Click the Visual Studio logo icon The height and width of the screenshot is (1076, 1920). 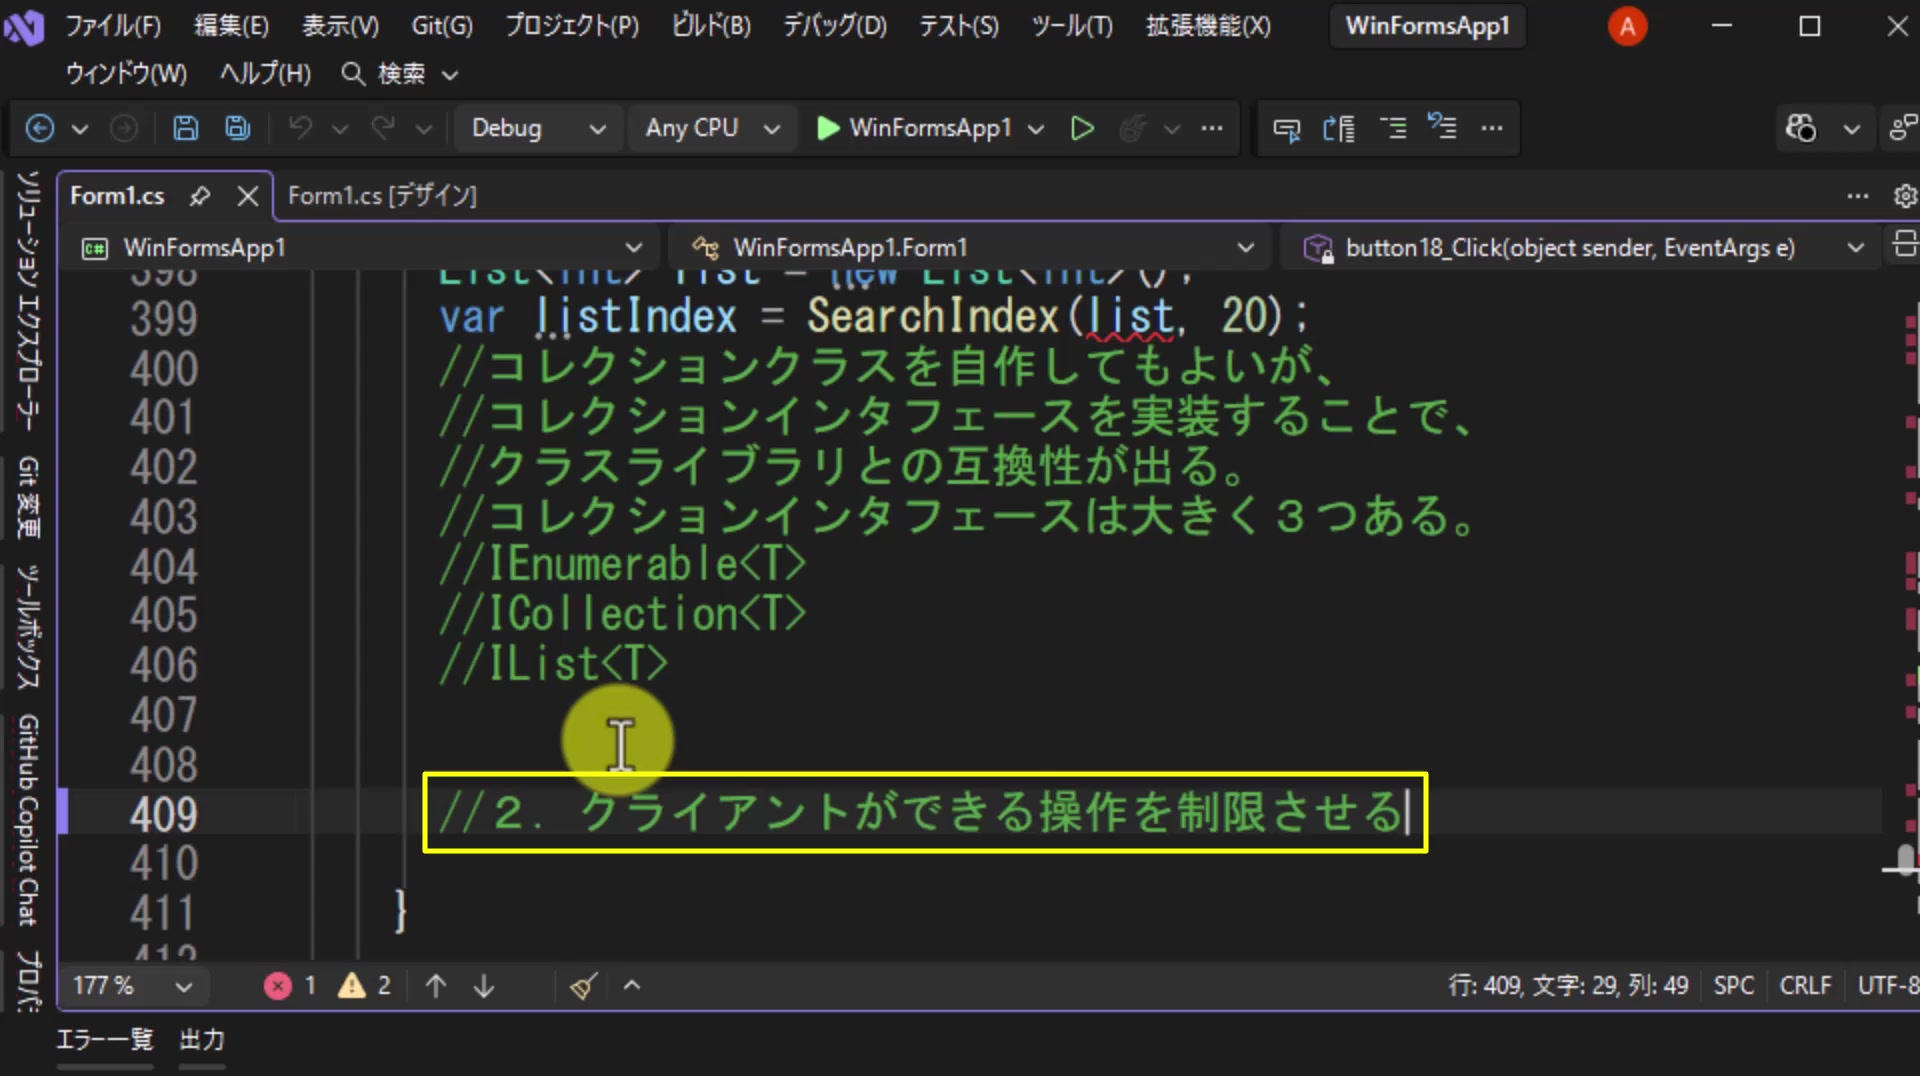pyautogui.click(x=24, y=27)
